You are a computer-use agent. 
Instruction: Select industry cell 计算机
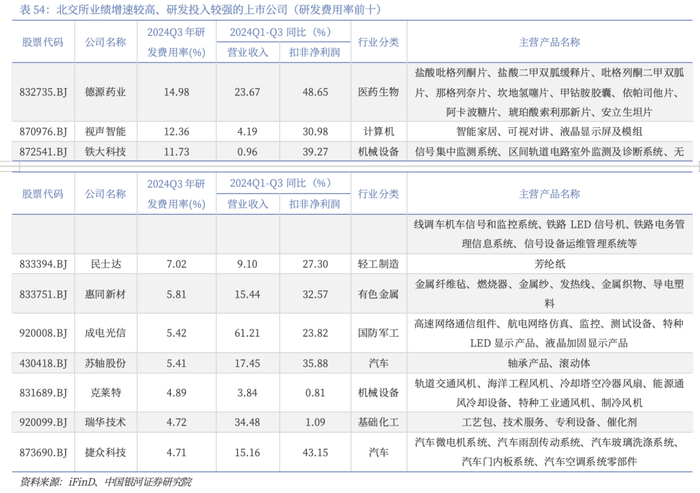(x=379, y=132)
